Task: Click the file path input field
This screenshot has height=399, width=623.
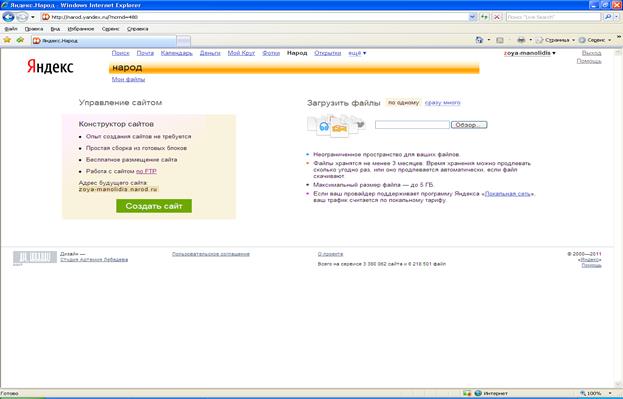Action: click(x=412, y=124)
